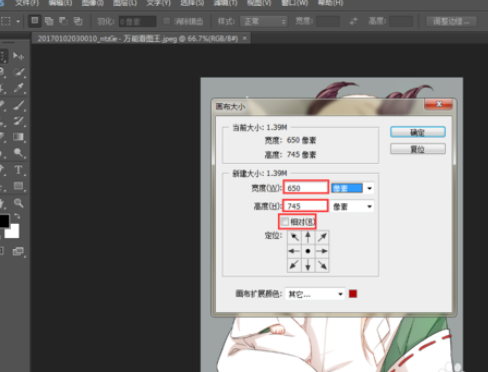Select the Gradient tool

[19, 137]
